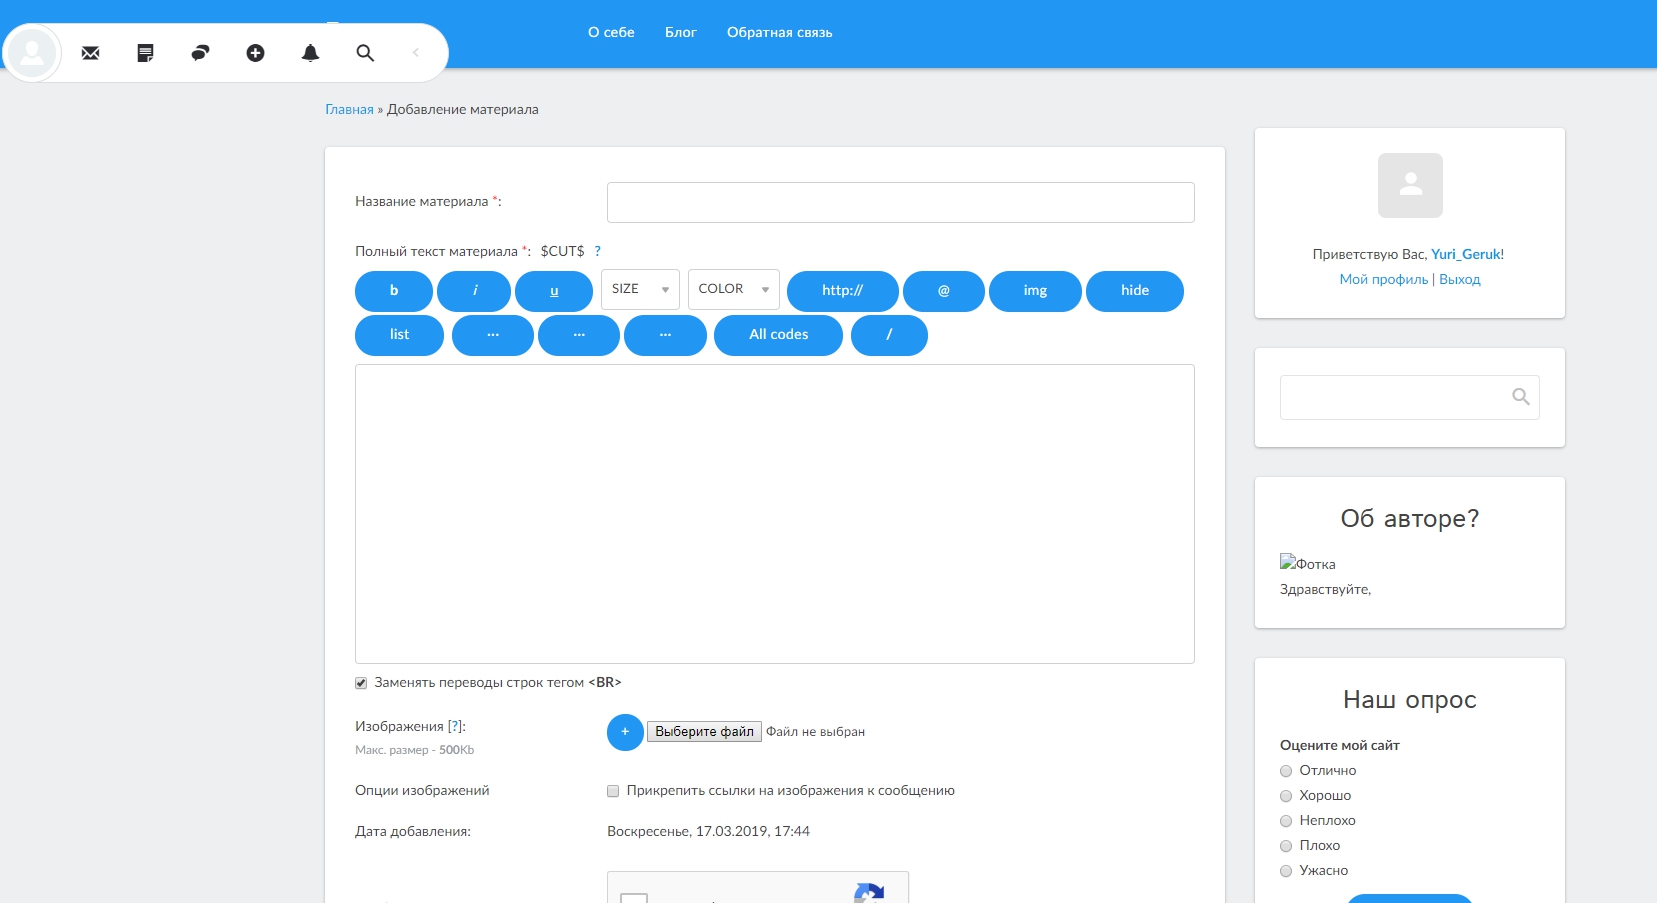1657x903 pixels.
Task: Click the blue plus add-image button
Action: (x=625, y=732)
